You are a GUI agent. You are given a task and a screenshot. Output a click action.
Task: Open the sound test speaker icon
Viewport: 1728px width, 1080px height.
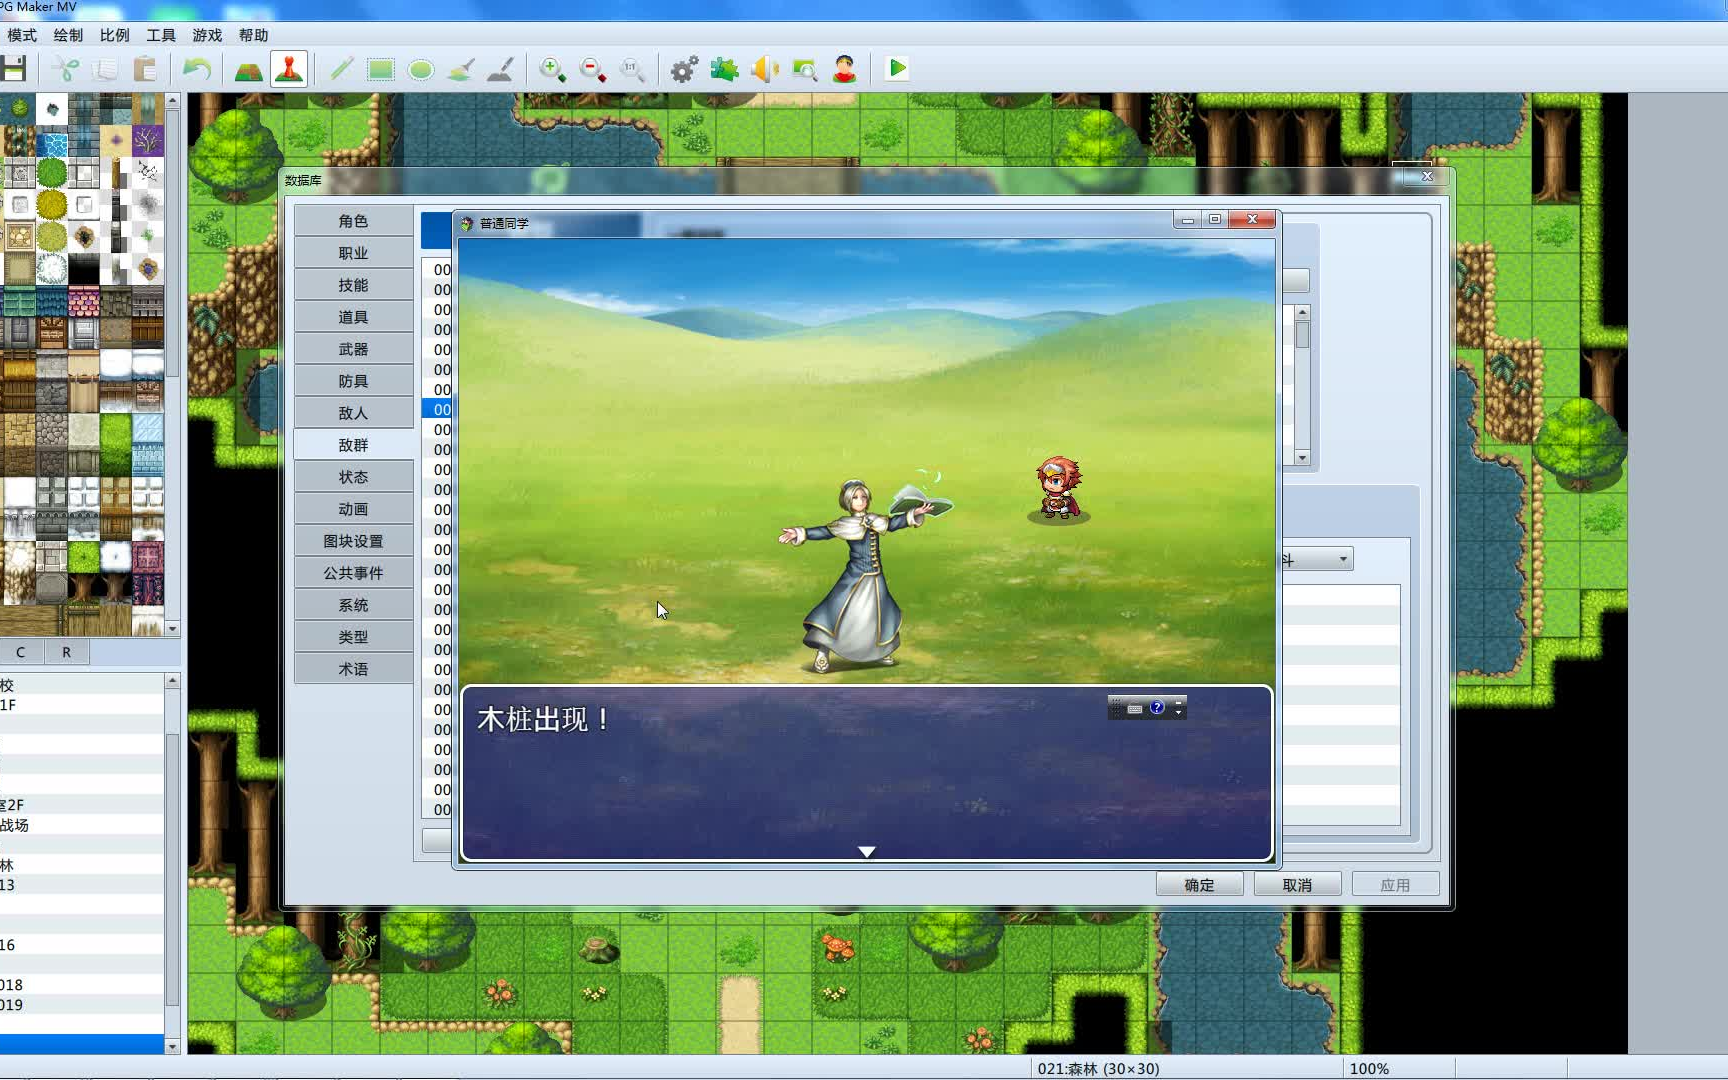tap(764, 69)
